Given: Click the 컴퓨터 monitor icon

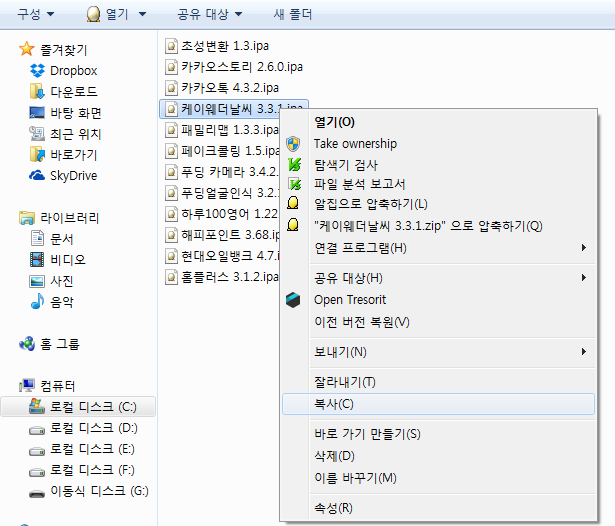Looking at the screenshot, I should click(27, 386).
